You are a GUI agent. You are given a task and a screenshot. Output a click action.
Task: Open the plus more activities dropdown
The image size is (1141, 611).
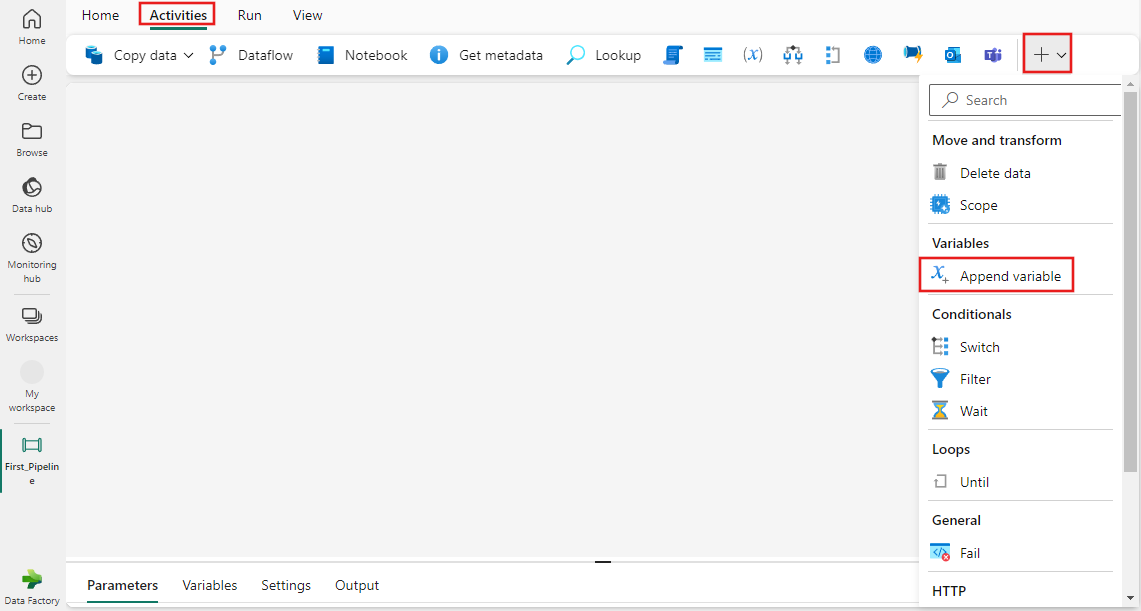pyautogui.click(x=1048, y=55)
